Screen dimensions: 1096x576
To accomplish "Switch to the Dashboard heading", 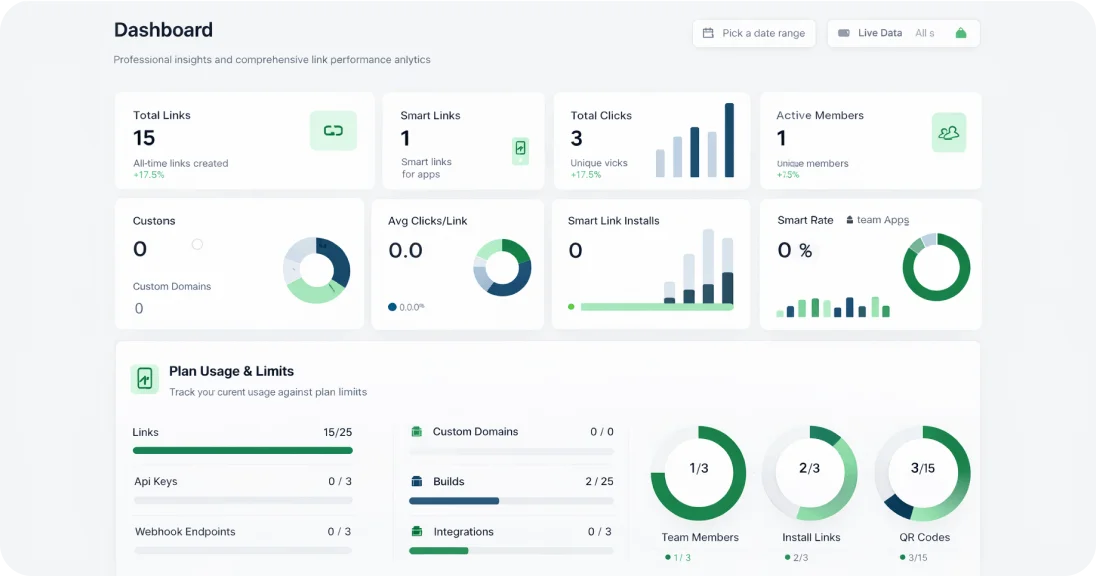I will pyautogui.click(x=163, y=30).
